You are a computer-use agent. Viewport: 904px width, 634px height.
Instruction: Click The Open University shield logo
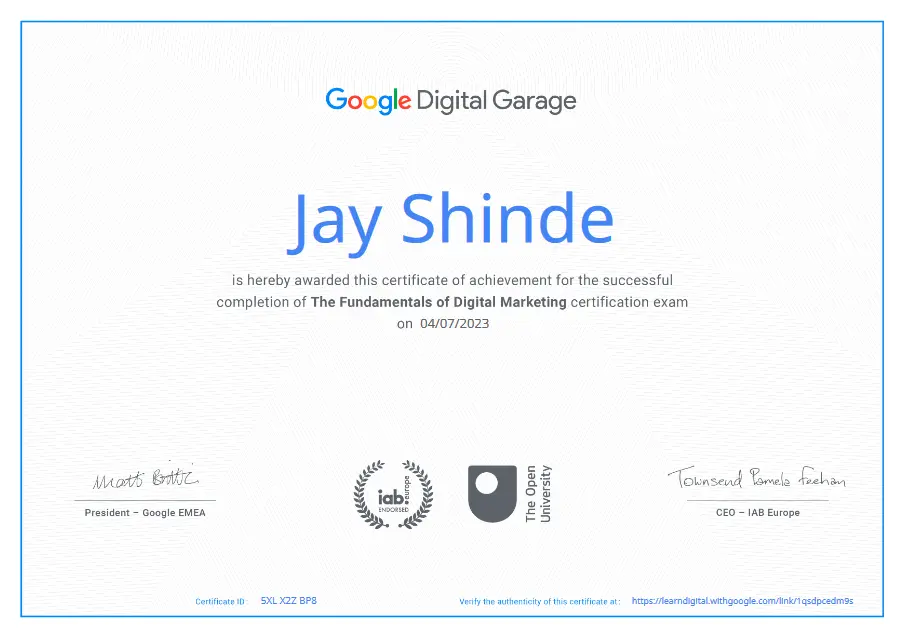[x=492, y=493]
